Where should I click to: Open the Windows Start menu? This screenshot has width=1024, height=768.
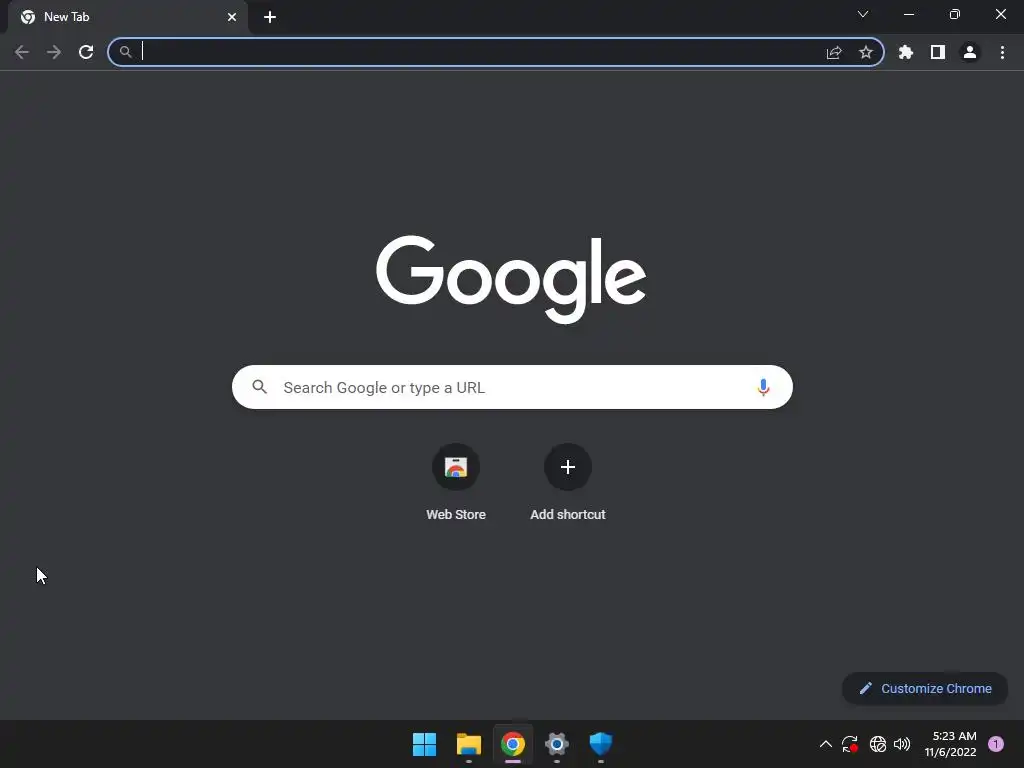click(424, 744)
